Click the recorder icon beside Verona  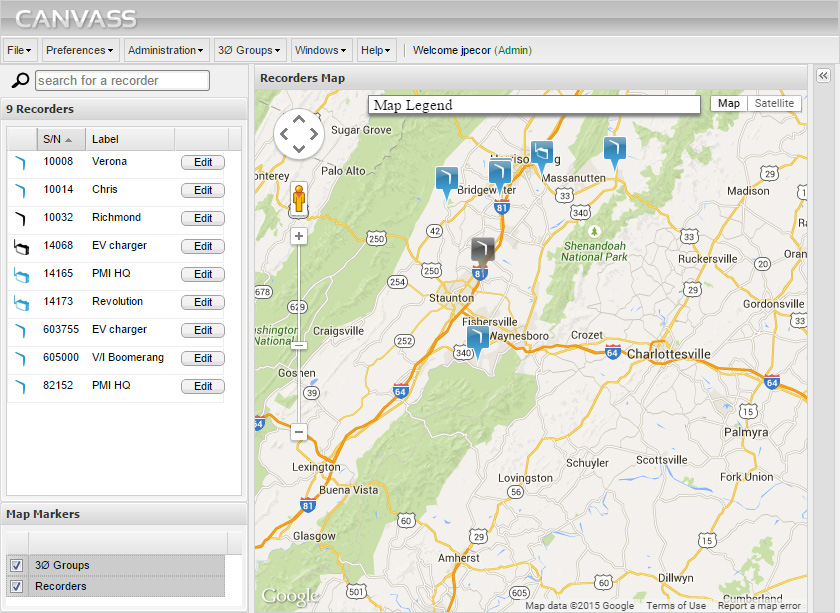pyautogui.click(x=23, y=162)
